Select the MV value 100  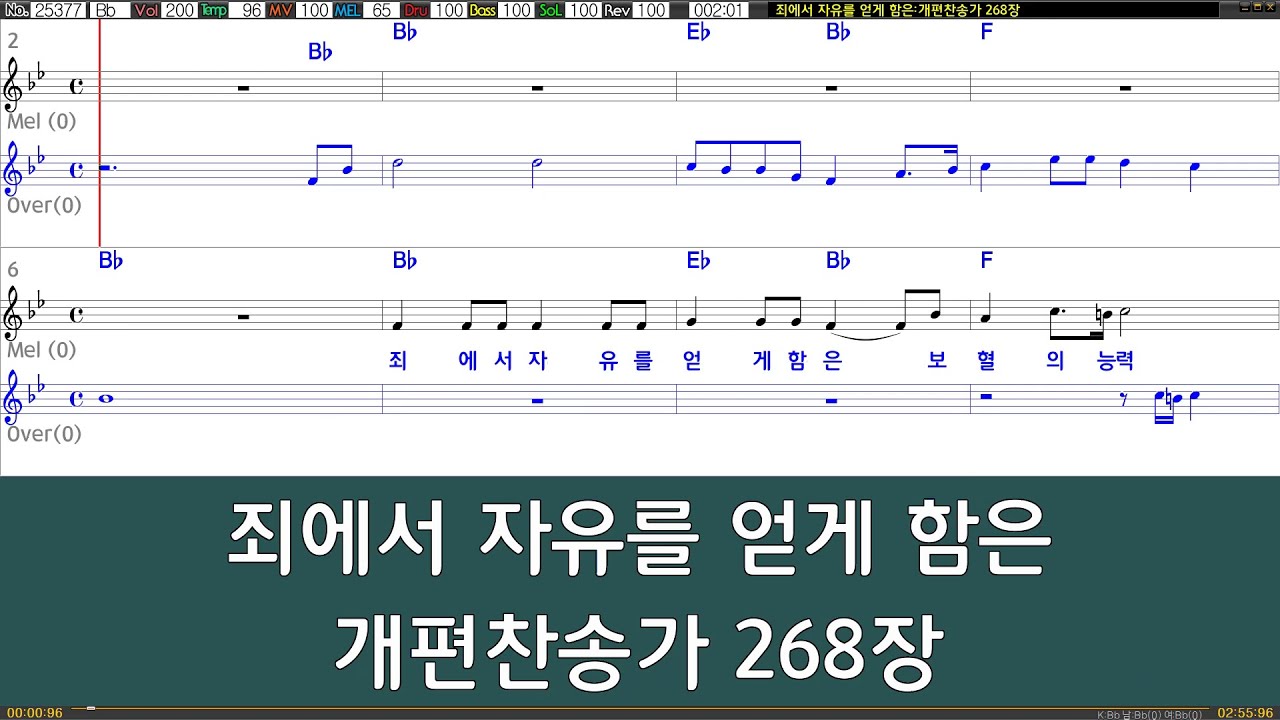click(314, 10)
